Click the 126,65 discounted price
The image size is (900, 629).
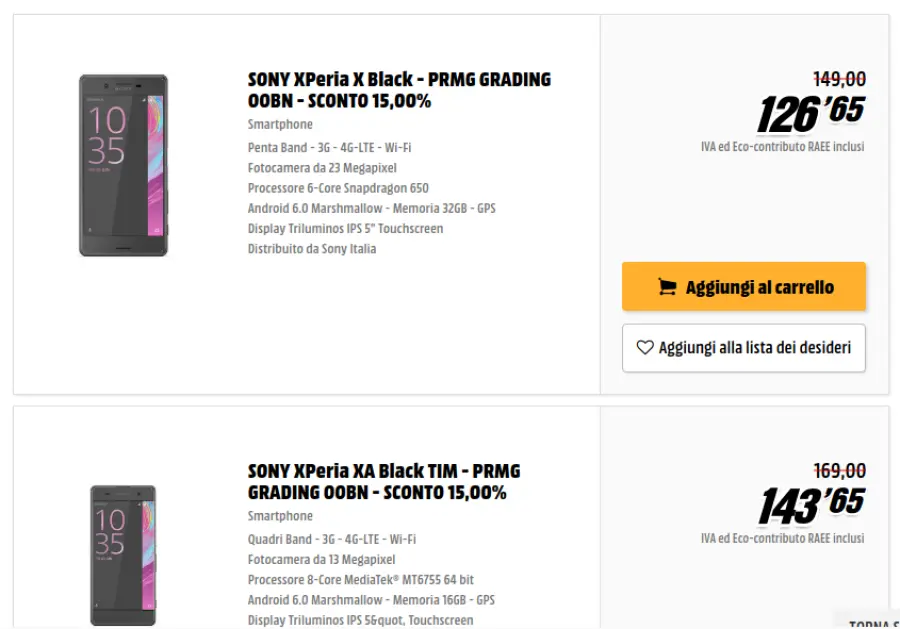tap(810, 114)
